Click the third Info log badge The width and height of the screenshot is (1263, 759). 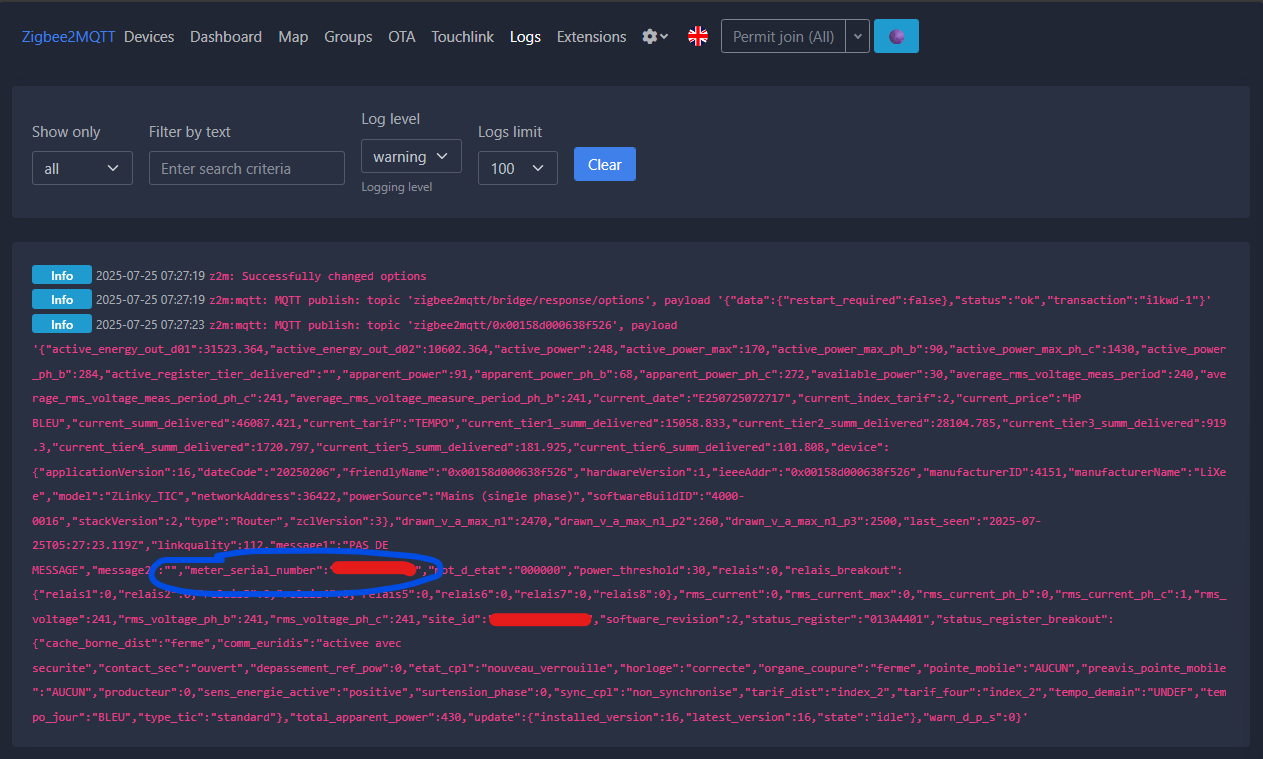[62, 324]
